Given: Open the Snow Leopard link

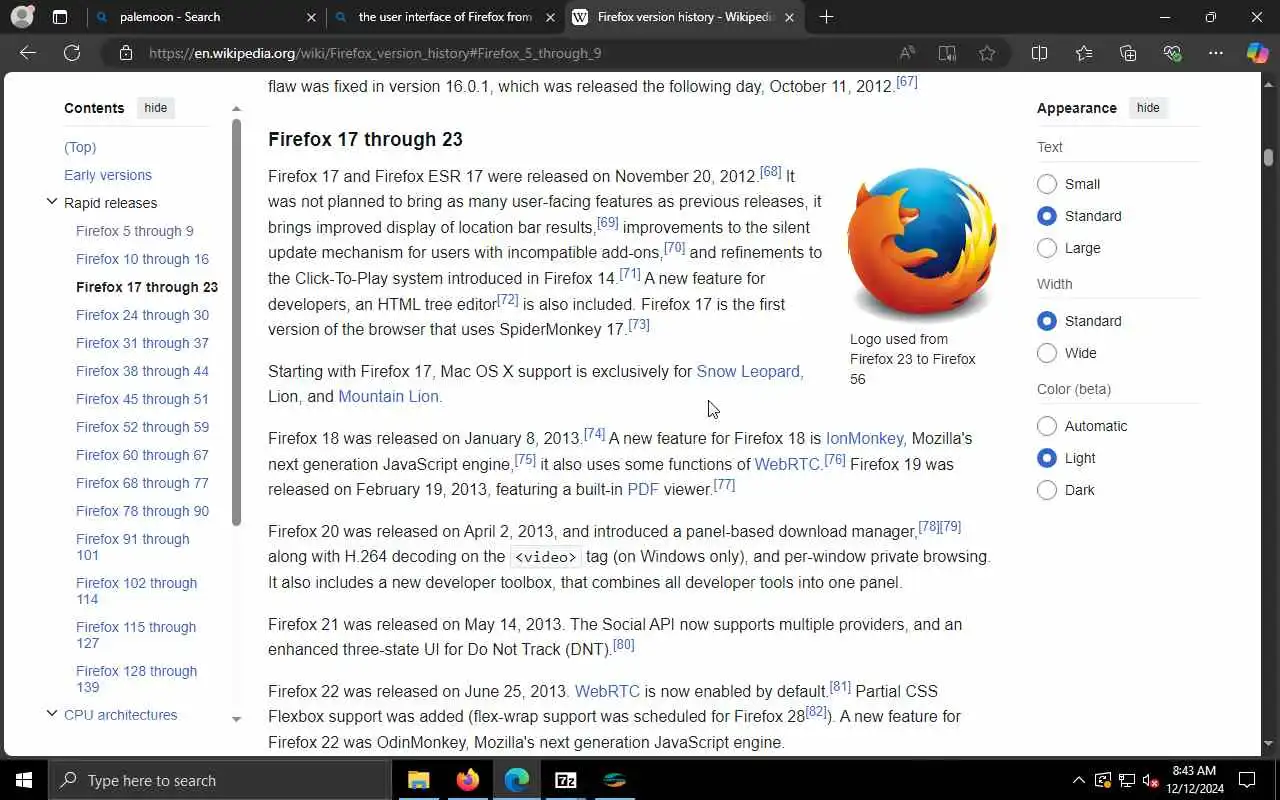Looking at the screenshot, I should 748,371.
